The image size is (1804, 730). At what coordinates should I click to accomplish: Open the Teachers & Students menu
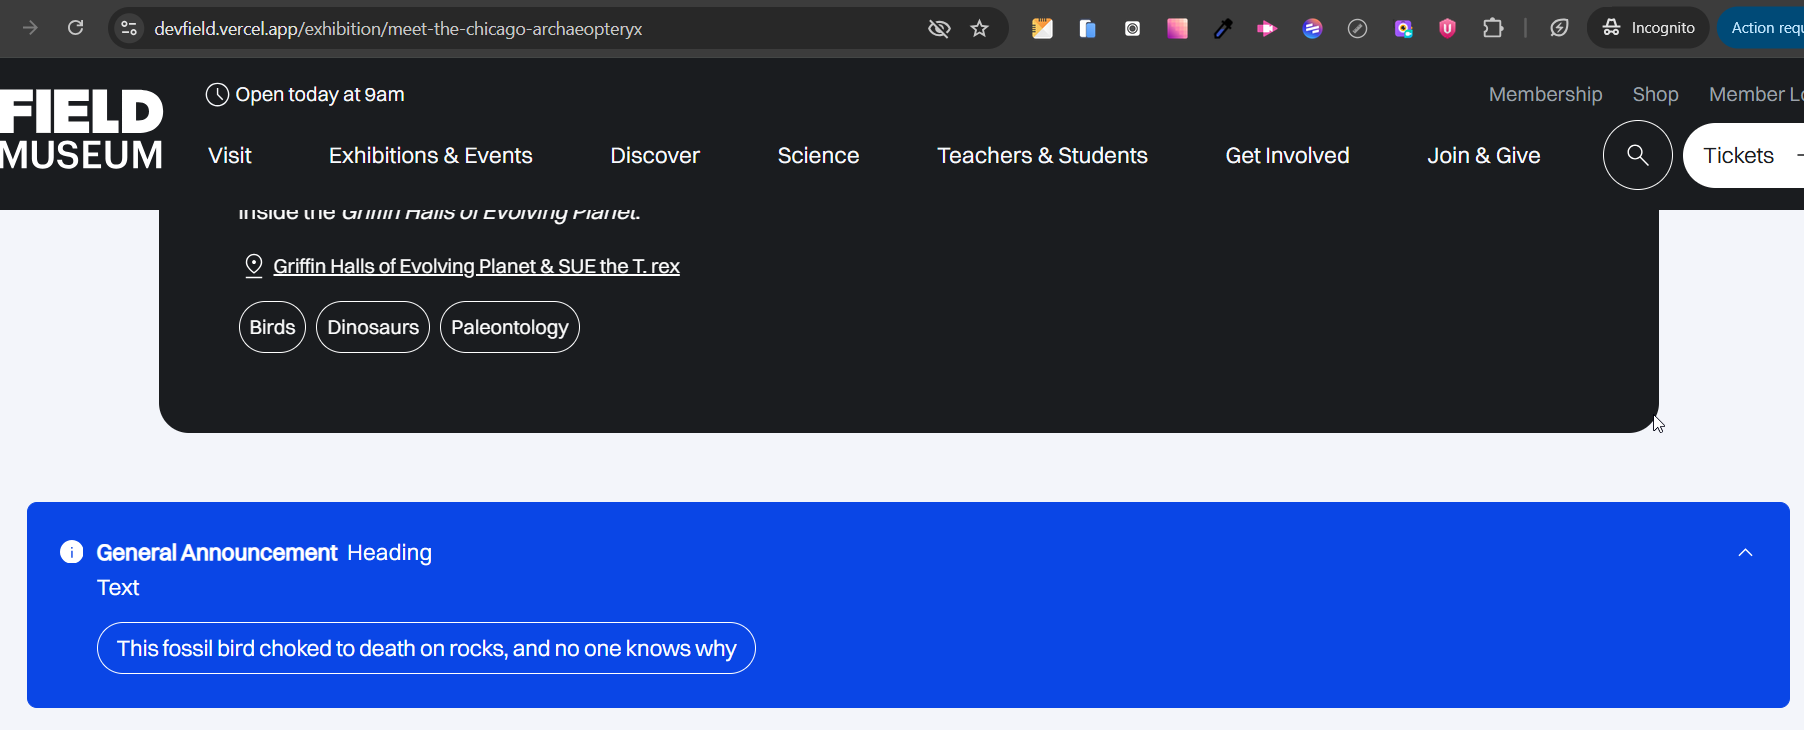coord(1042,156)
